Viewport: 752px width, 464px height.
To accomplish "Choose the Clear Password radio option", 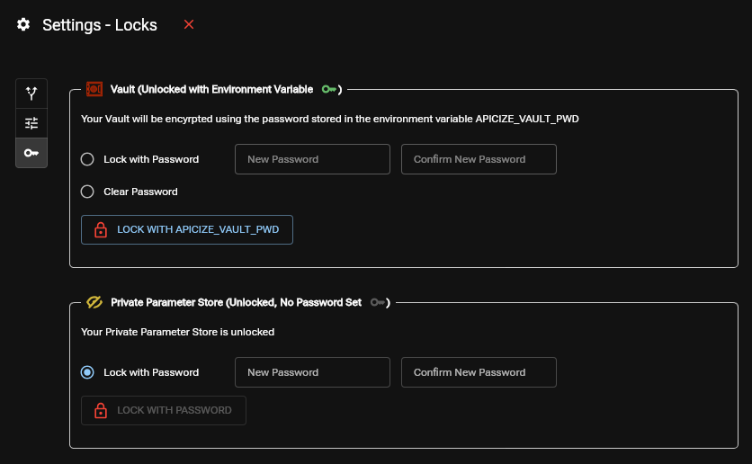I will (87, 191).
